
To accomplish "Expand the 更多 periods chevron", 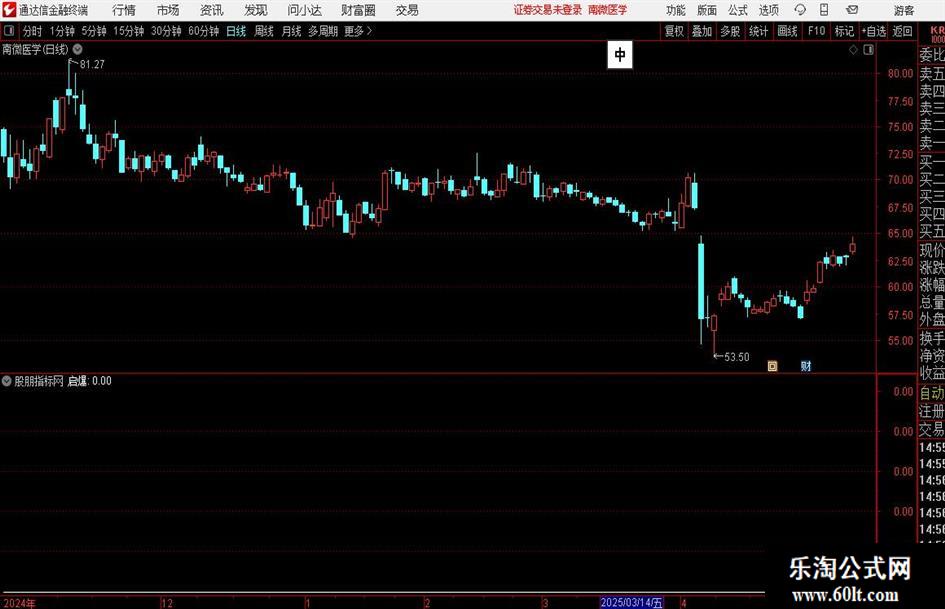I will [369, 31].
